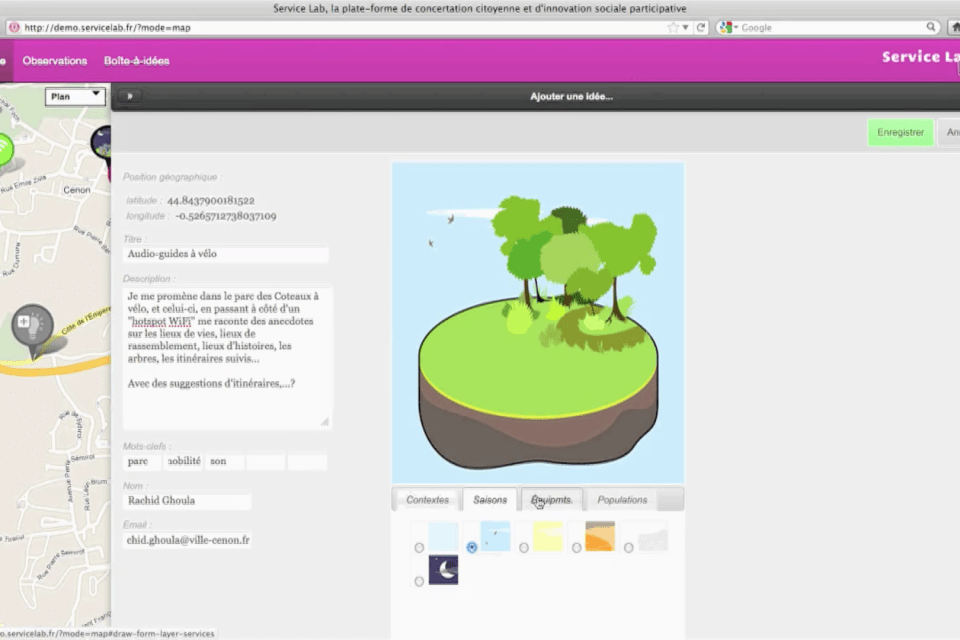Select the orange sunset scene thumbnail
The width and height of the screenshot is (960, 640).
pos(600,536)
